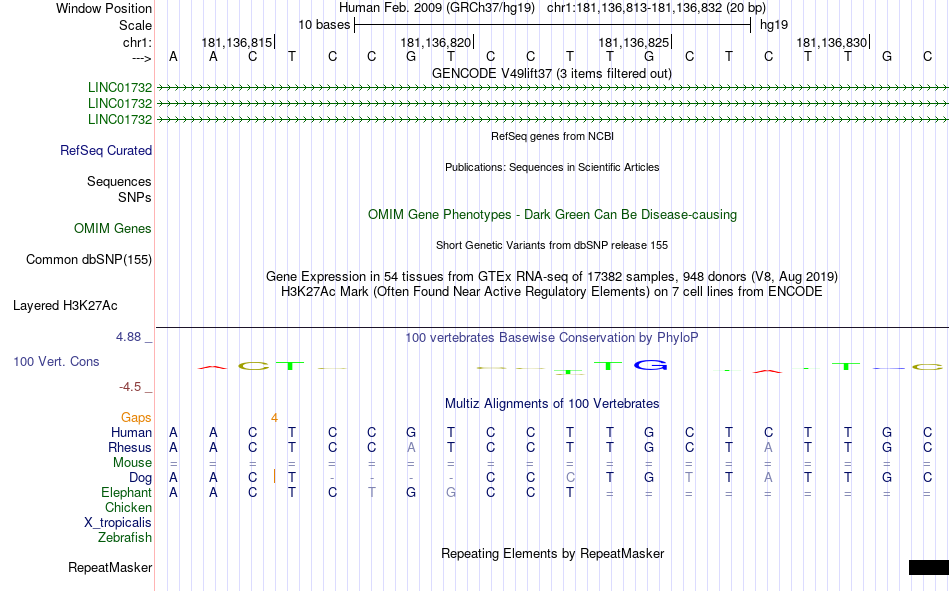Click Repeating Elements by RepeatMasker title
The width and height of the screenshot is (950, 591).
pos(553,553)
